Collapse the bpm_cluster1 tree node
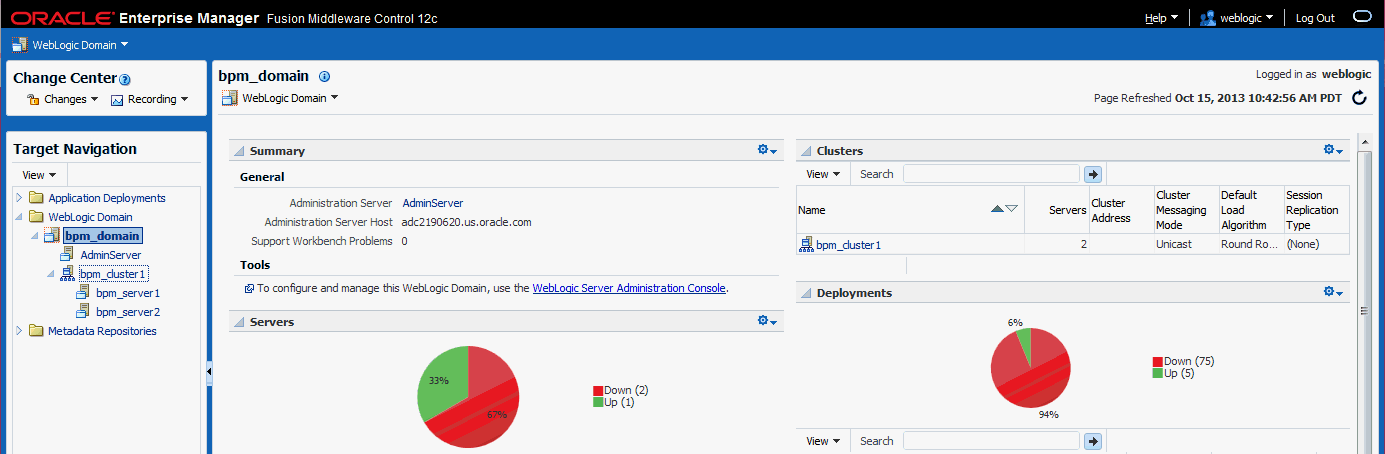 point(50,274)
